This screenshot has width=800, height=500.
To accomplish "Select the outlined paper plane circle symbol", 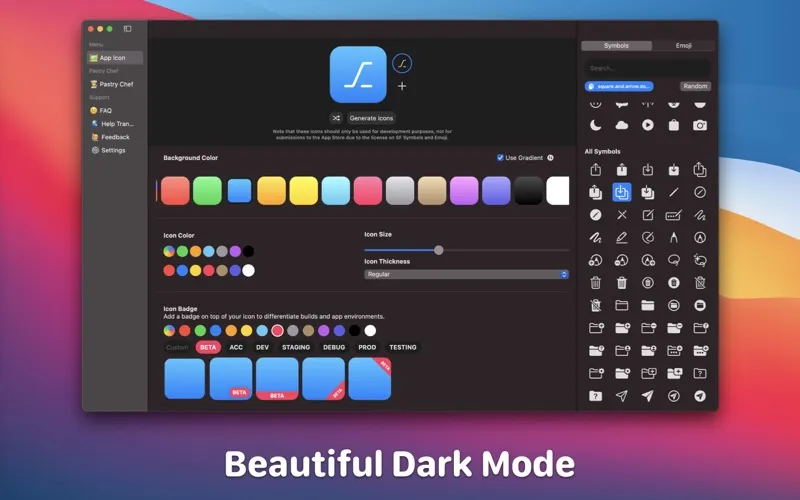I will point(674,396).
